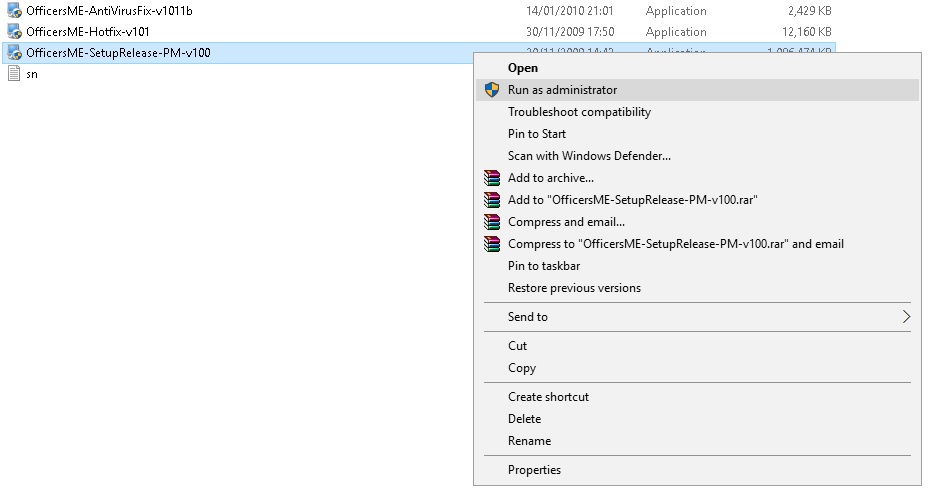Cut the selected file

point(518,346)
